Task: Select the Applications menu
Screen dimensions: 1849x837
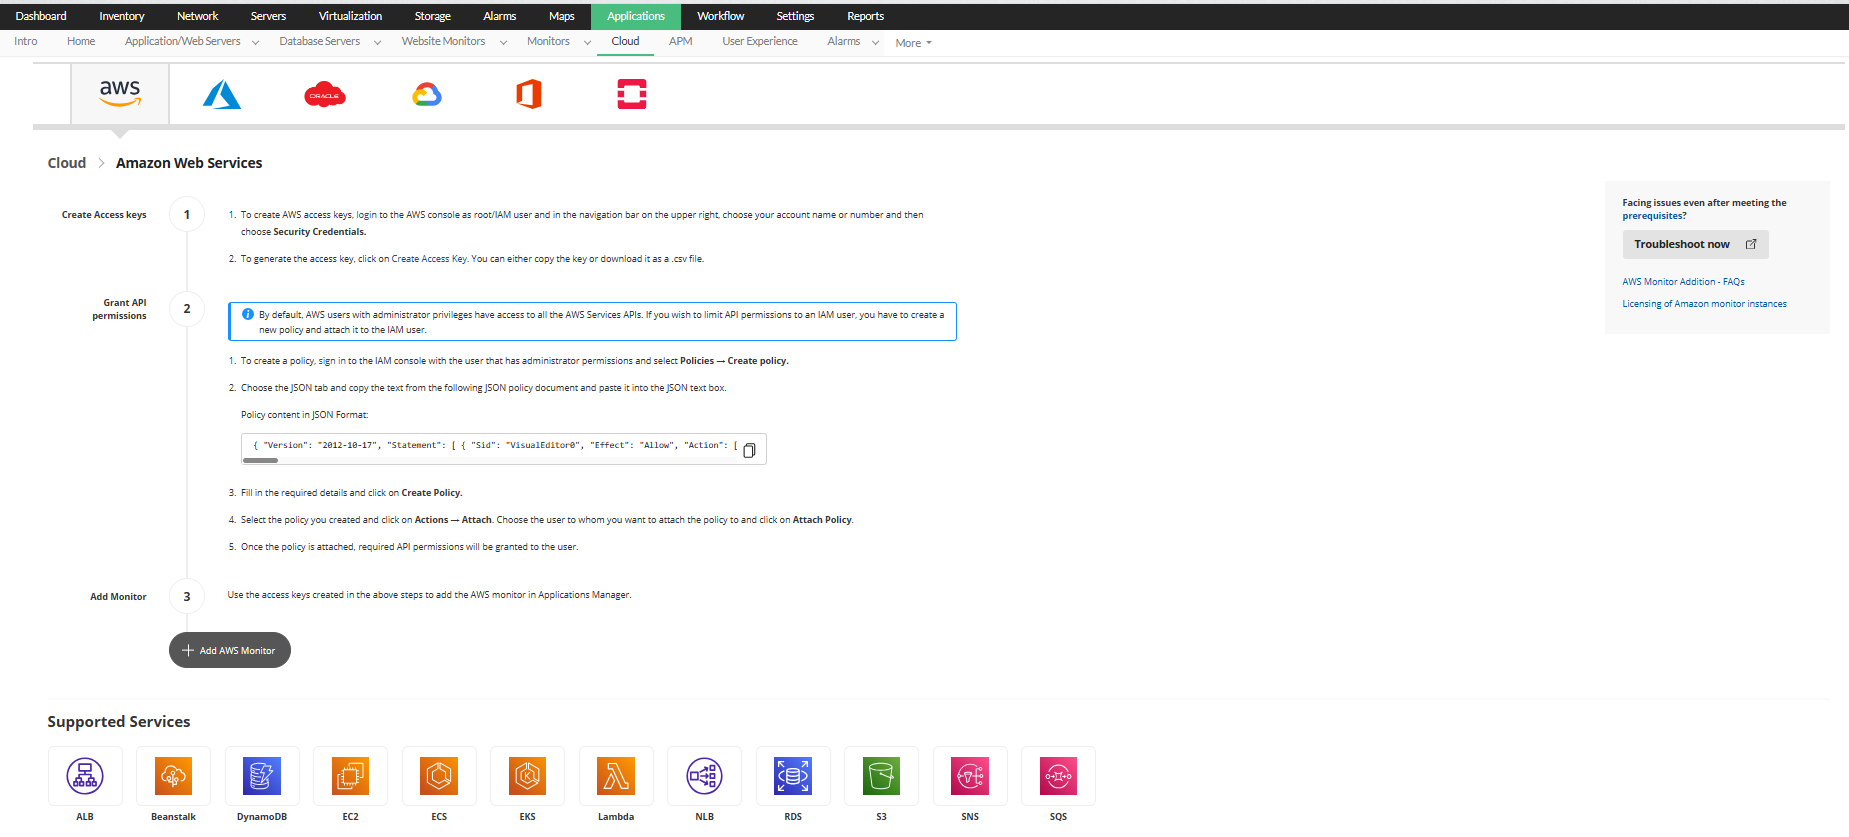Action: point(636,16)
